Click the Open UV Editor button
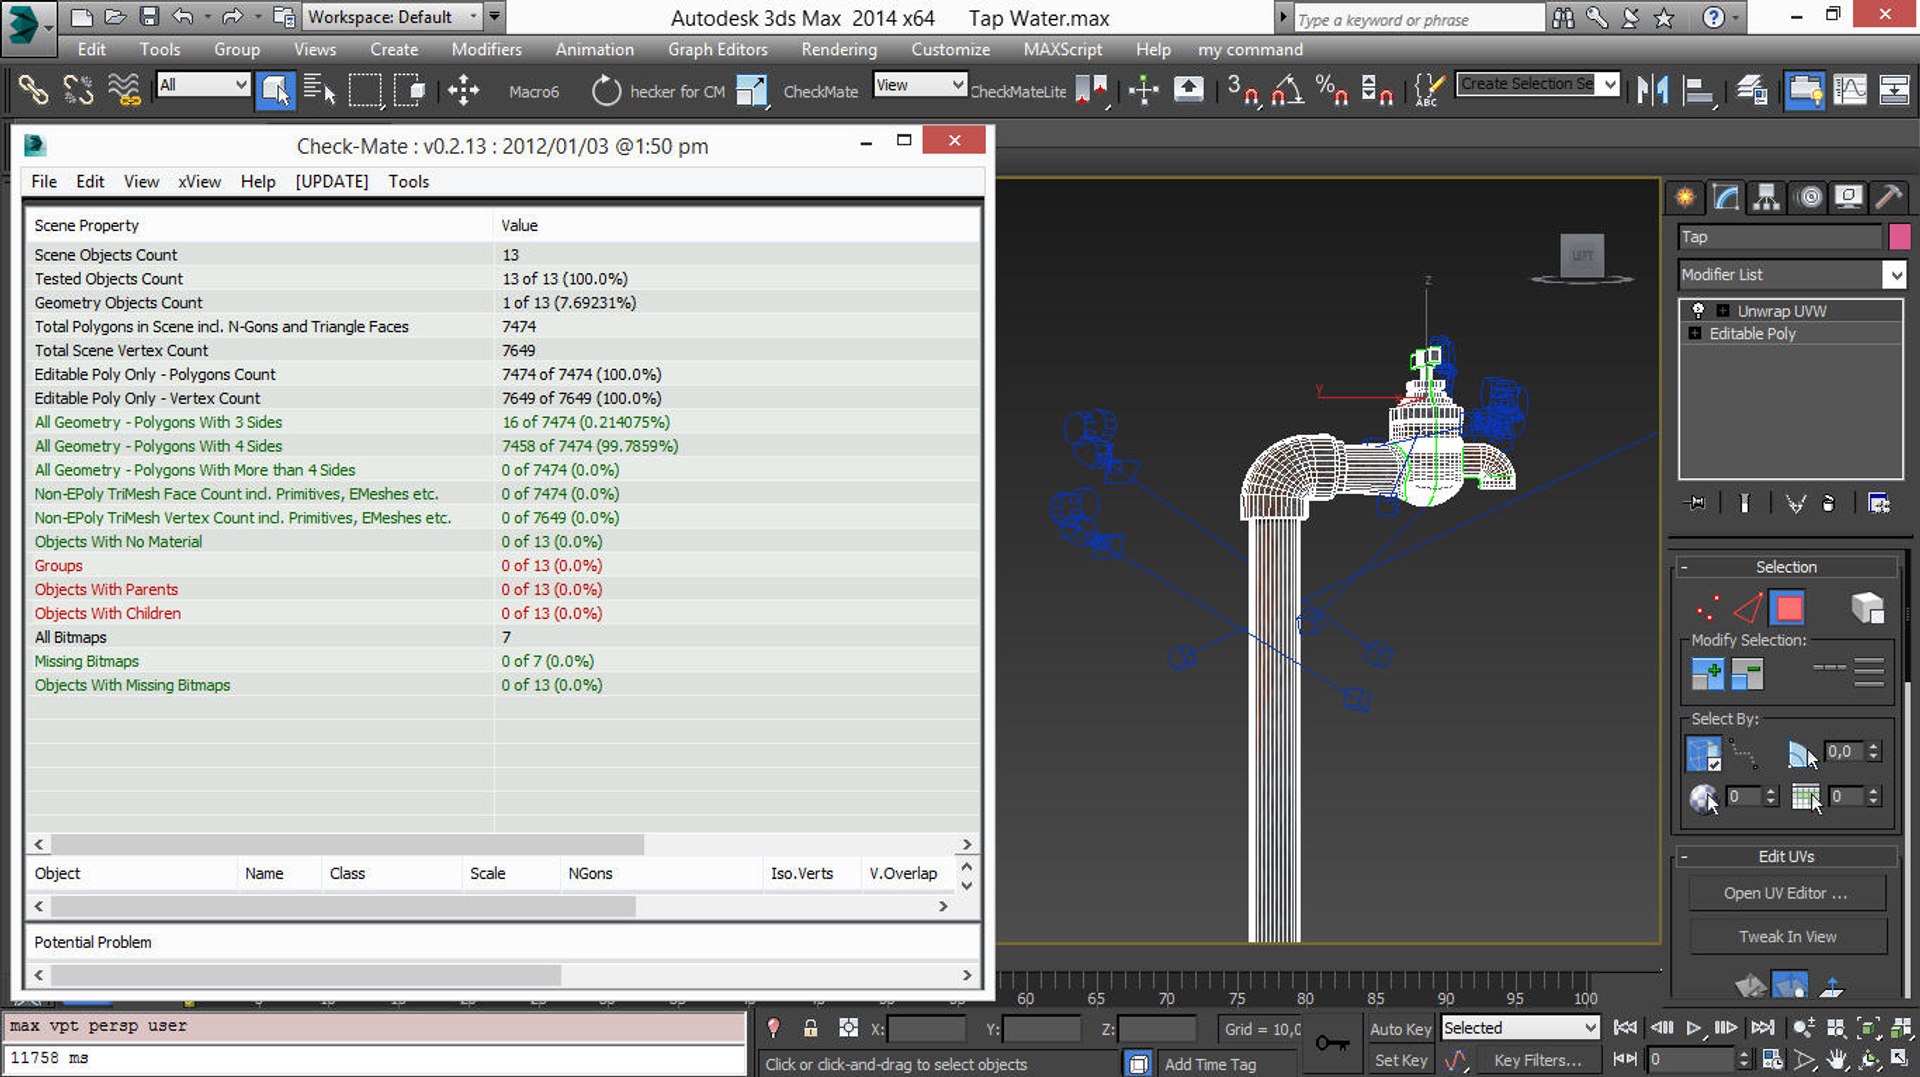Viewport: 1920px width, 1077px height. (x=1787, y=893)
